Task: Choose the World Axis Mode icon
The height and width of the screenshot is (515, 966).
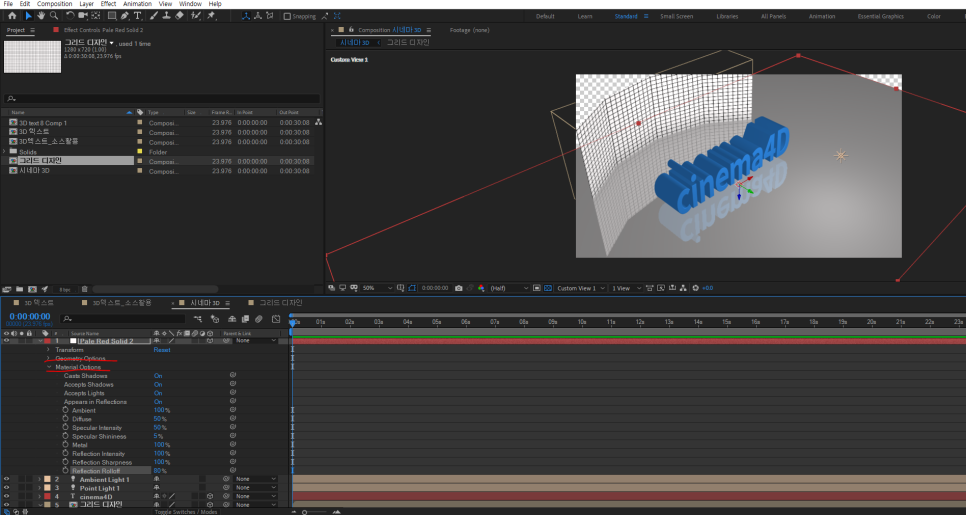Action: (258, 16)
